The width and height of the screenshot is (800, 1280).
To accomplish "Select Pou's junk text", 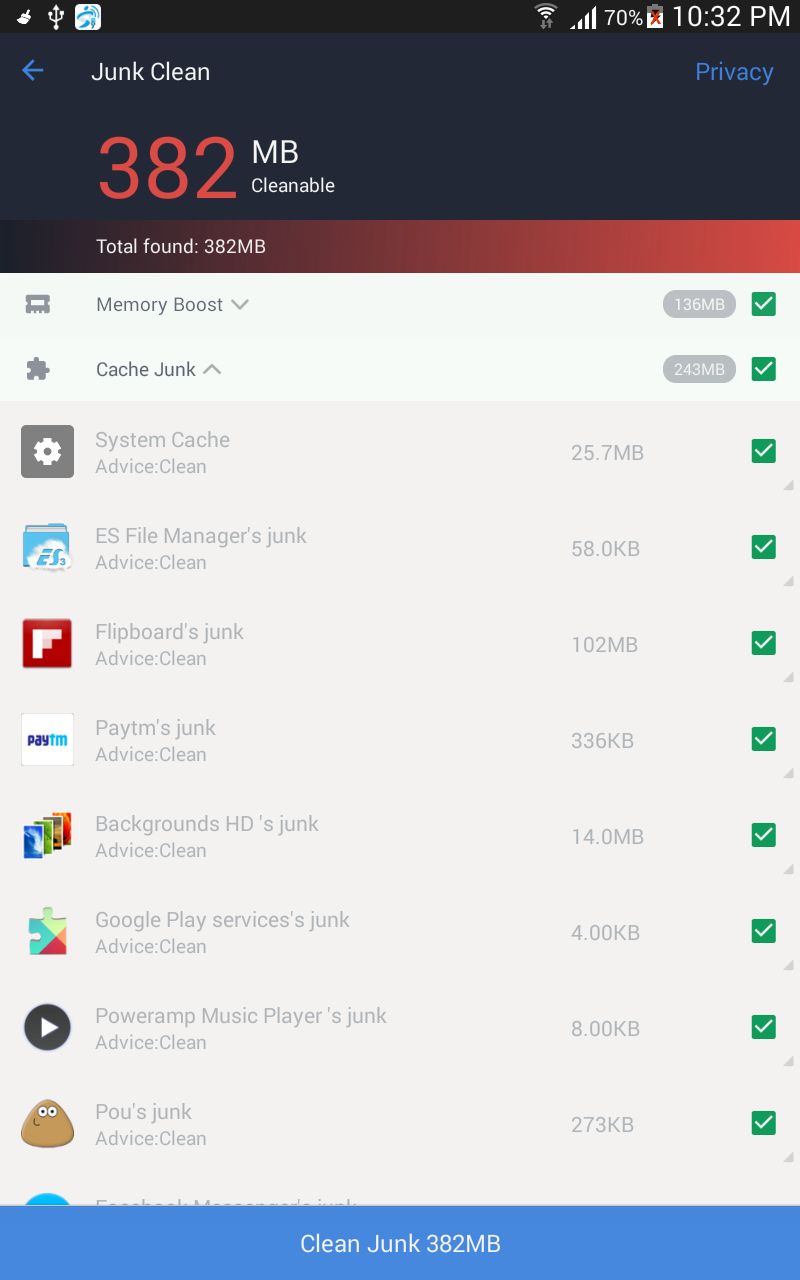I will [143, 1112].
